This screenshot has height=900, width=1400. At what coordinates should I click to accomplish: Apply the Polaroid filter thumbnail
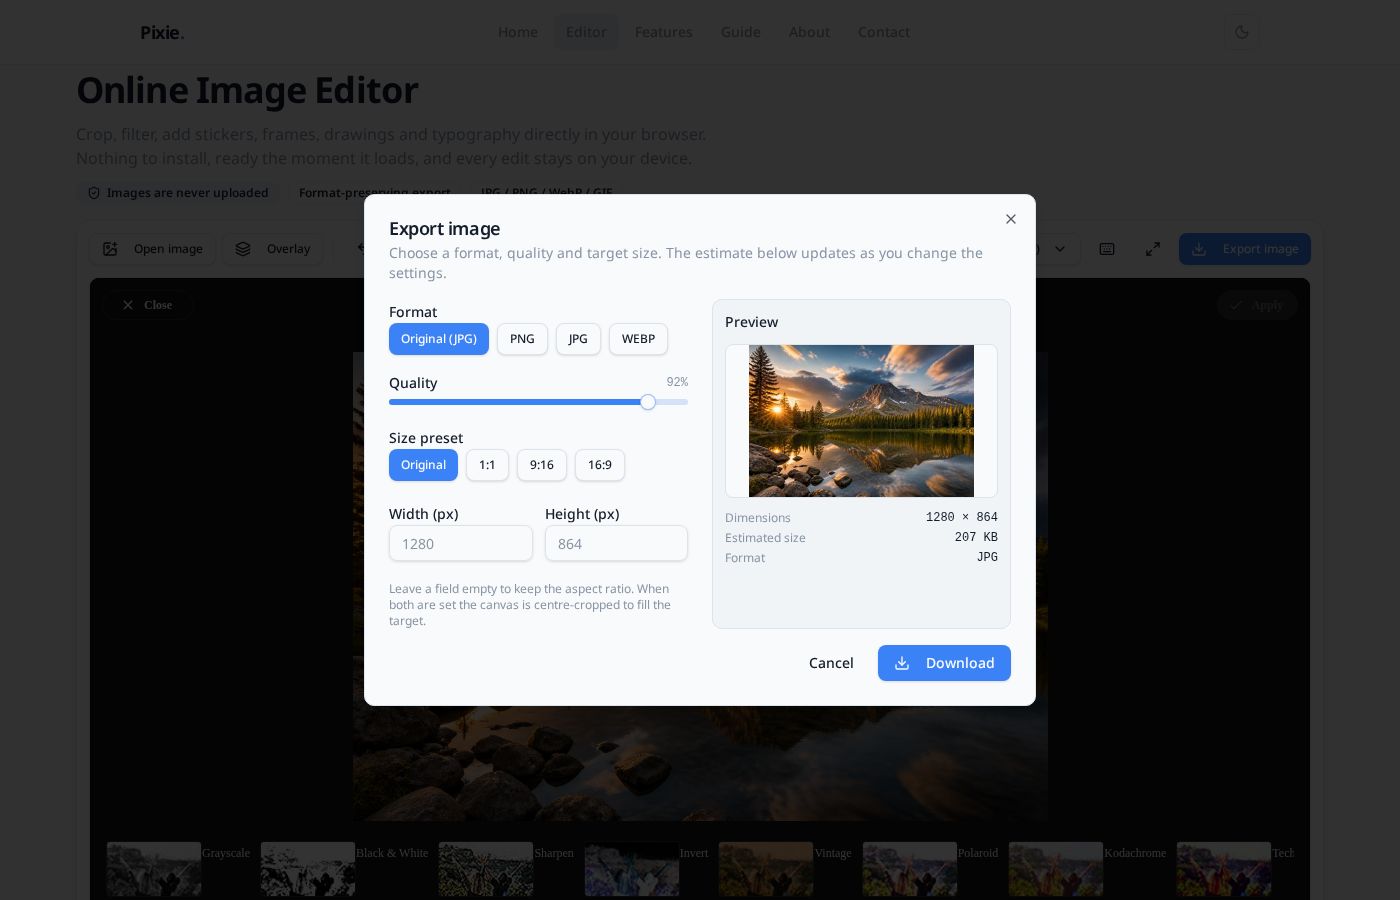(910, 869)
